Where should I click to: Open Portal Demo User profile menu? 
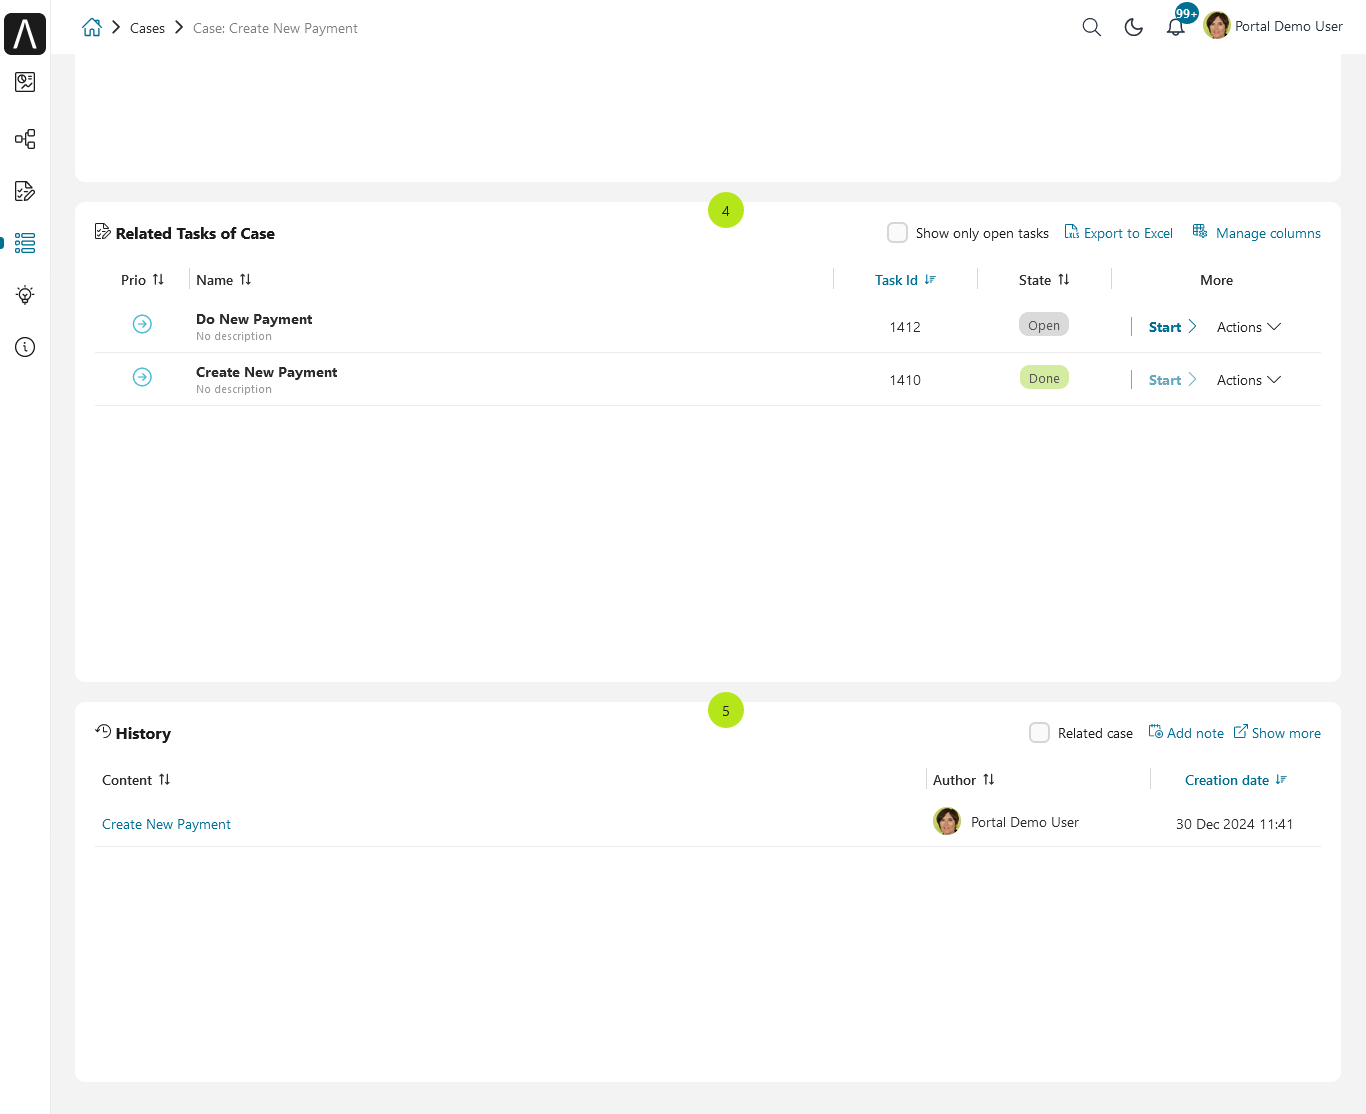[x=1274, y=26]
